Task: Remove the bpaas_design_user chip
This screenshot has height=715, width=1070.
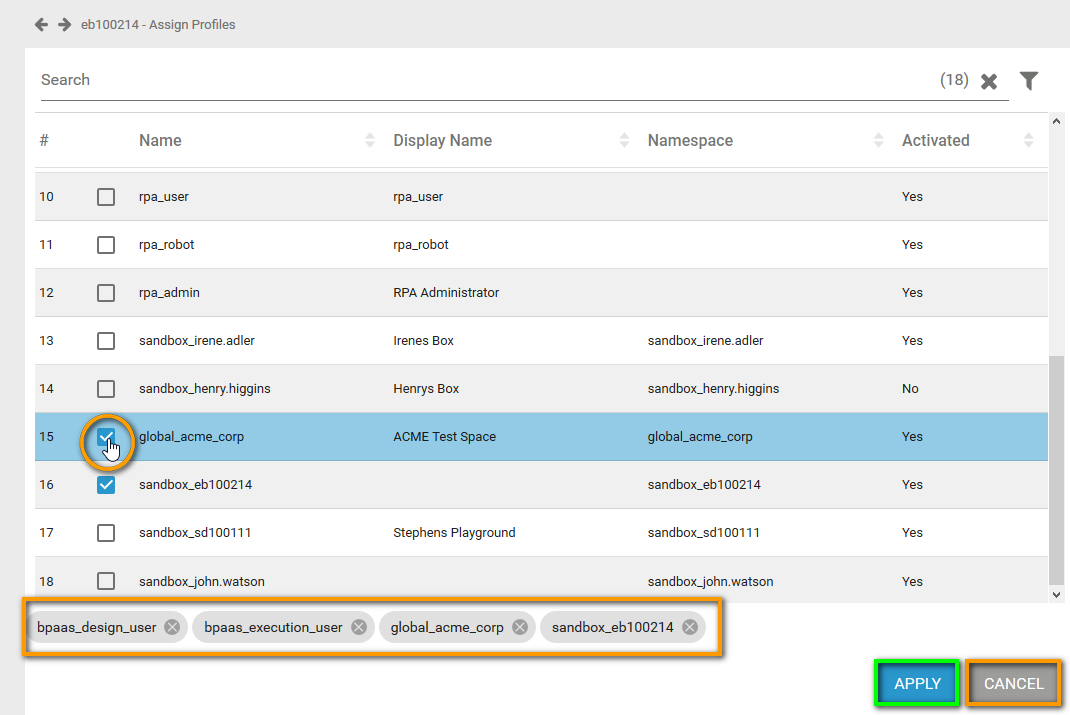Action: pyautogui.click(x=172, y=627)
